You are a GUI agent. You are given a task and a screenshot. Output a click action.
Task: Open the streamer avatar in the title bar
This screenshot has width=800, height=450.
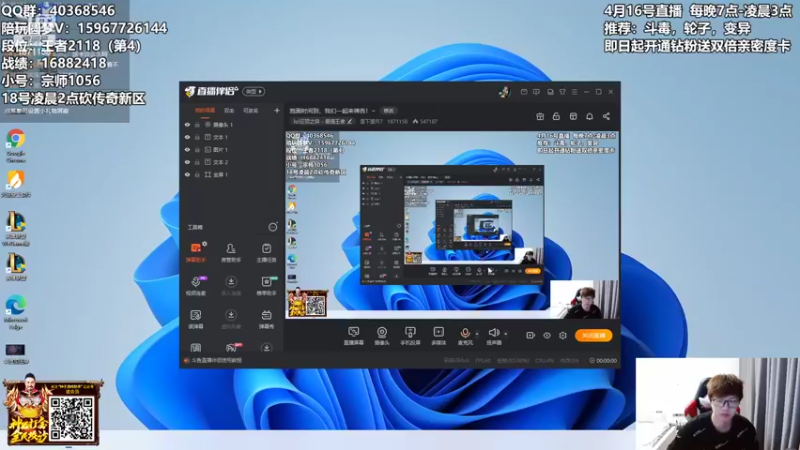click(x=505, y=91)
